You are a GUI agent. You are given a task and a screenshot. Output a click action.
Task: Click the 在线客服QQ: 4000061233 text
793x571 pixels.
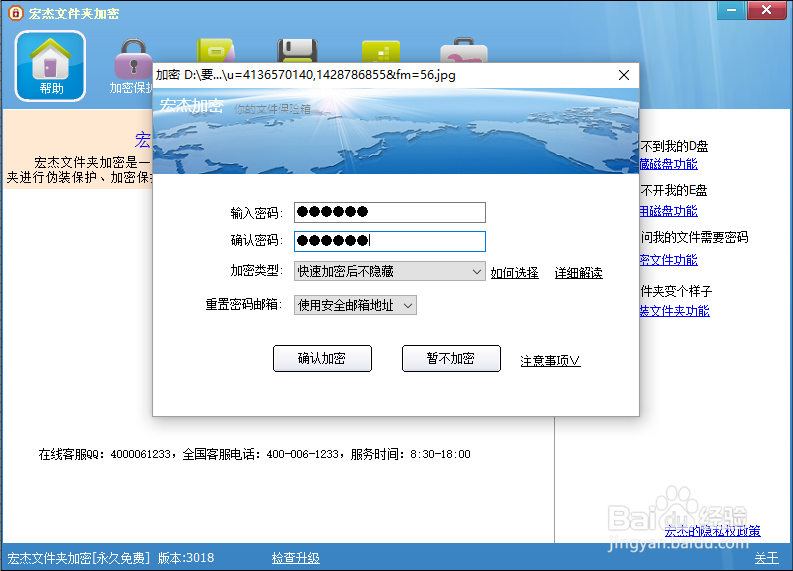[105, 454]
